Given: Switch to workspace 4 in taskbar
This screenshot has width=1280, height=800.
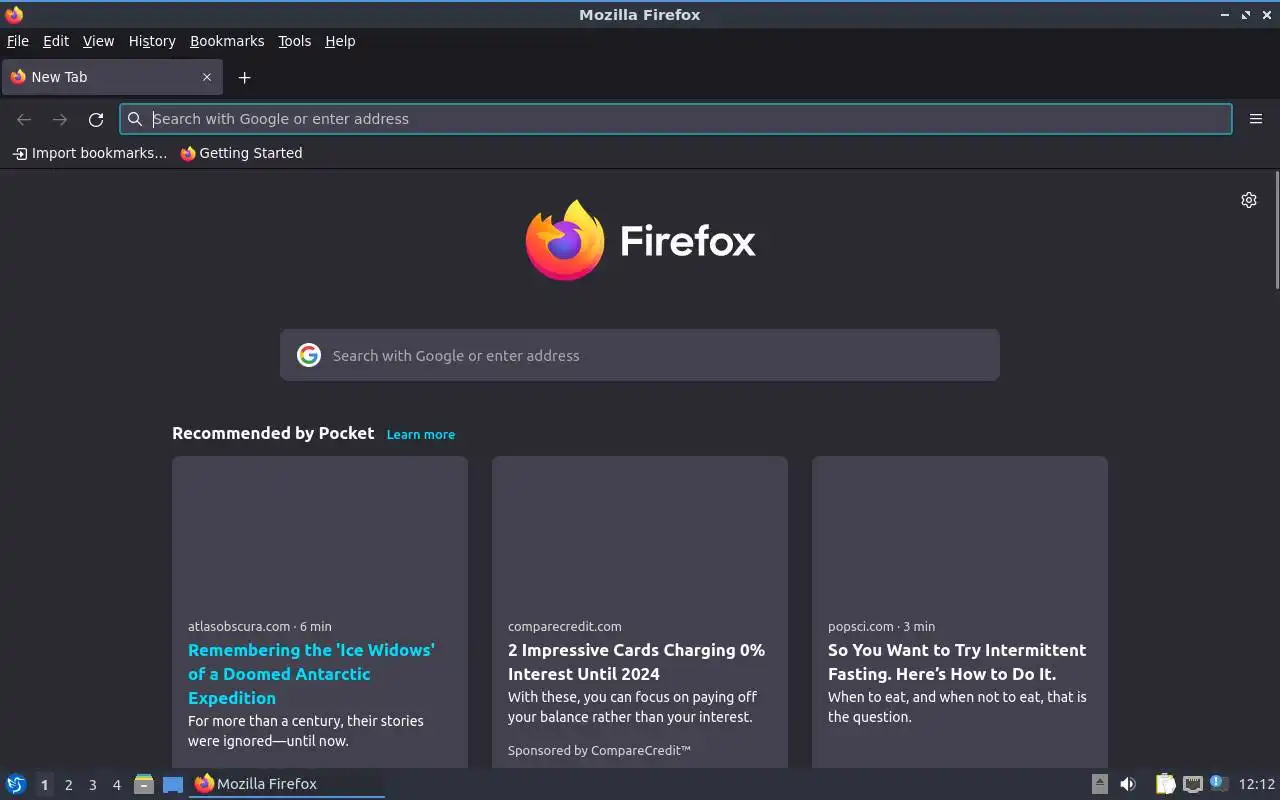Looking at the screenshot, I should 116,785.
